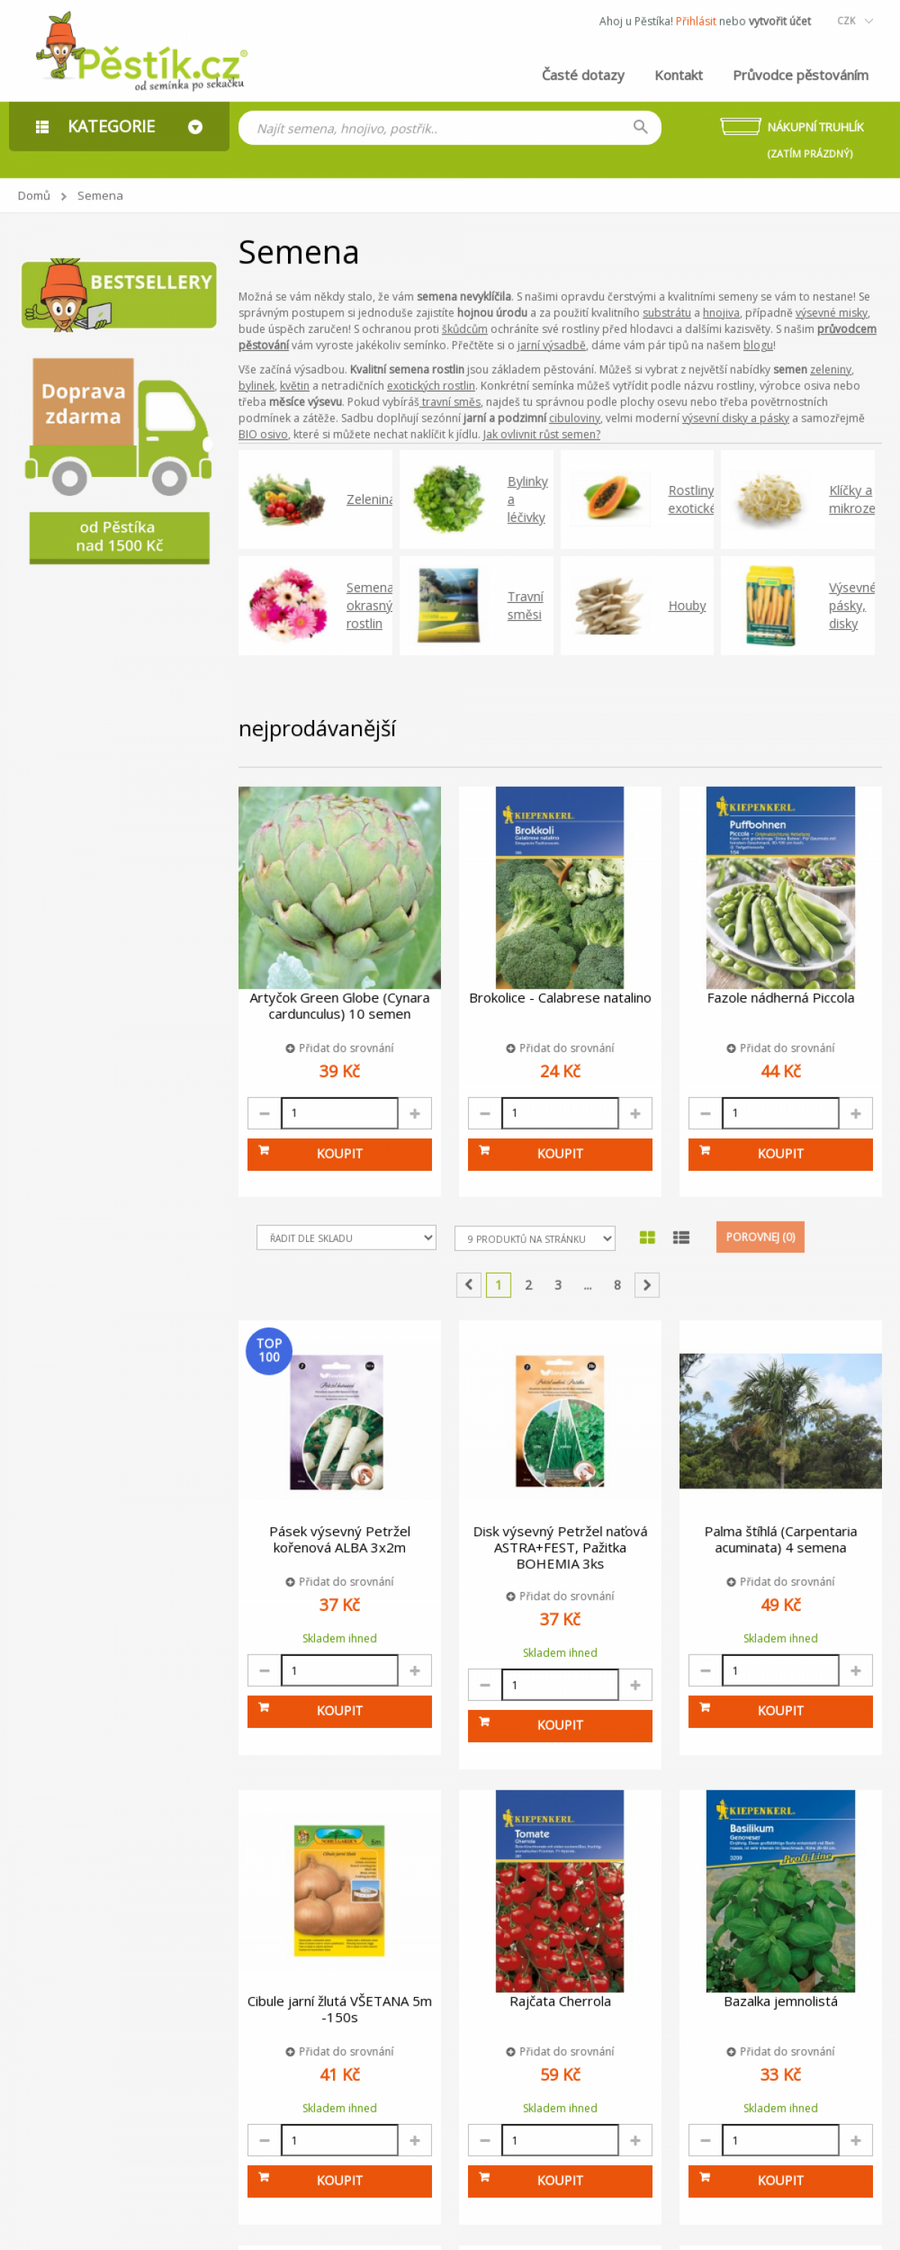
Task: Open products per page dropdown
Action: (535, 1238)
